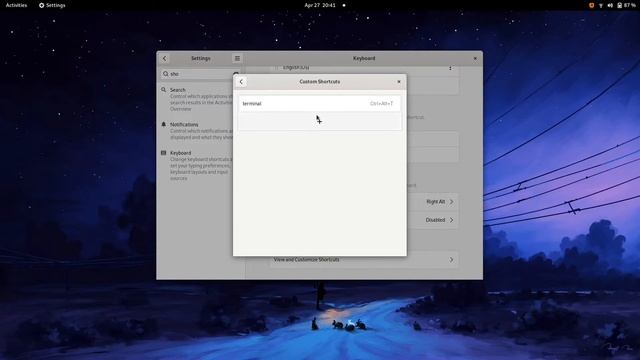Go back in the Custom Shortcuts dialog
Screen dimensions: 640x360
point(241,82)
